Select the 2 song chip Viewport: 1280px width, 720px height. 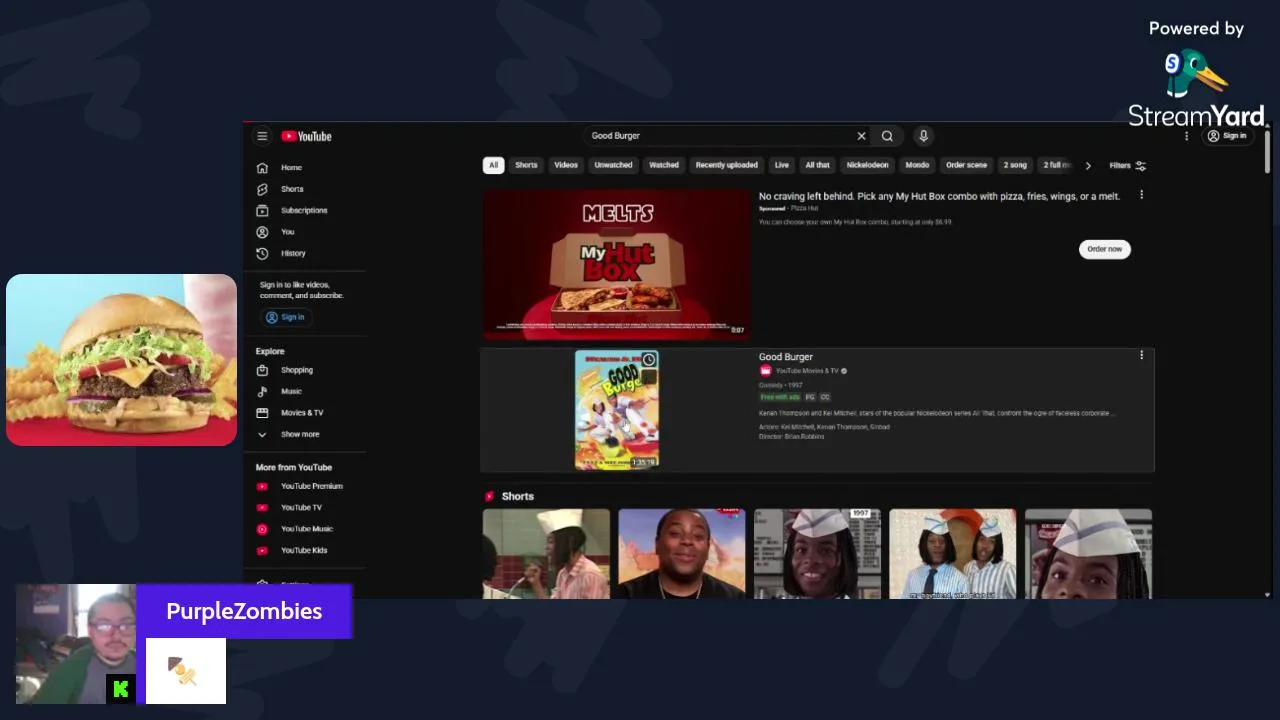tap(1015, 165)
